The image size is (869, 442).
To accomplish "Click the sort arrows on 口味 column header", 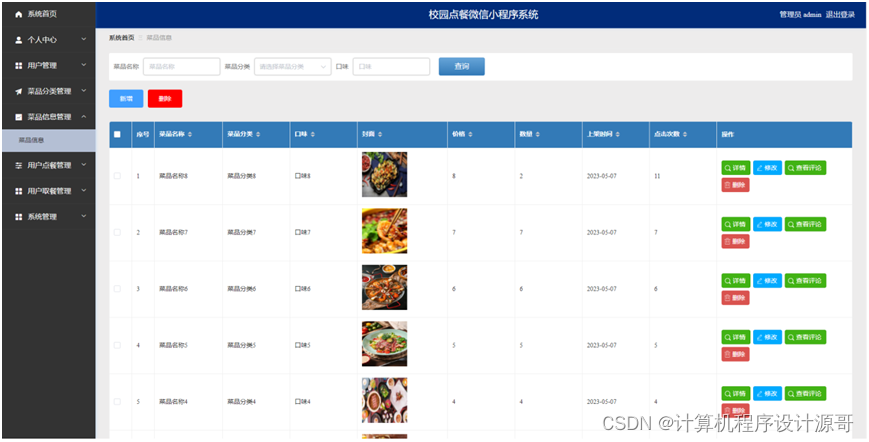I will pyautogui.click(x=313, y=135).
